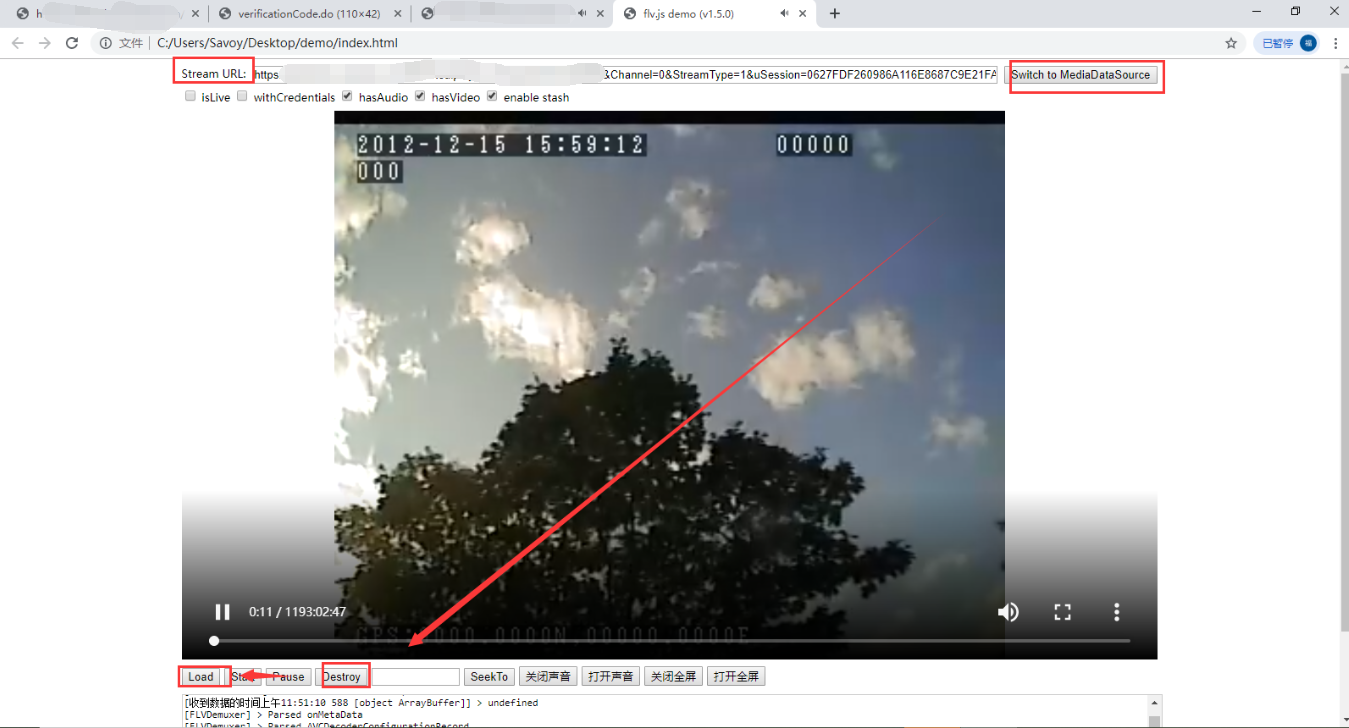Disable the enable stash checkbox
The width and height of the screenshot is (1349, 728).
(x=492, y=97)
